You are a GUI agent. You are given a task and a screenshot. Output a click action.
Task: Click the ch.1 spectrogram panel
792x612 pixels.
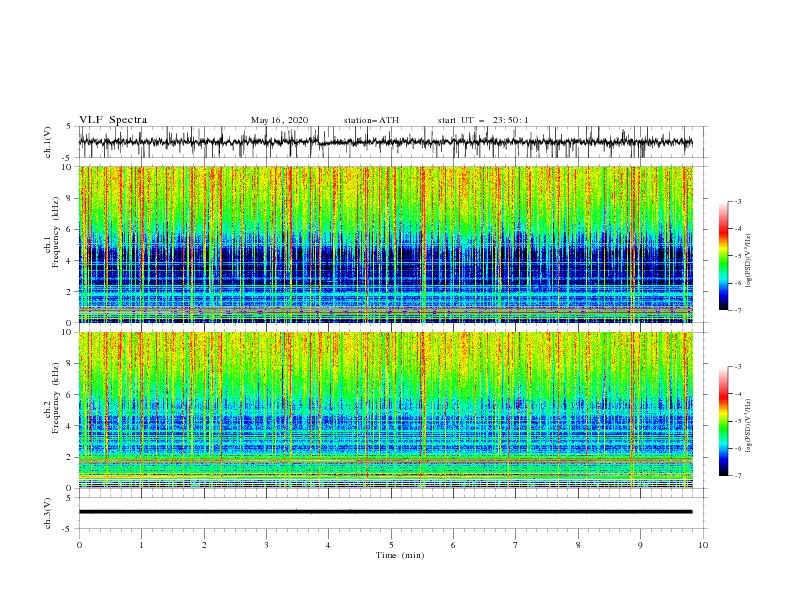pyautogui.click(x=386, y=244)
